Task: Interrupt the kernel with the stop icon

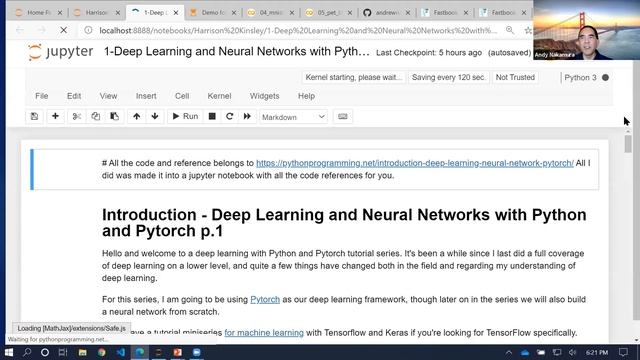Action: coord(212,117)
